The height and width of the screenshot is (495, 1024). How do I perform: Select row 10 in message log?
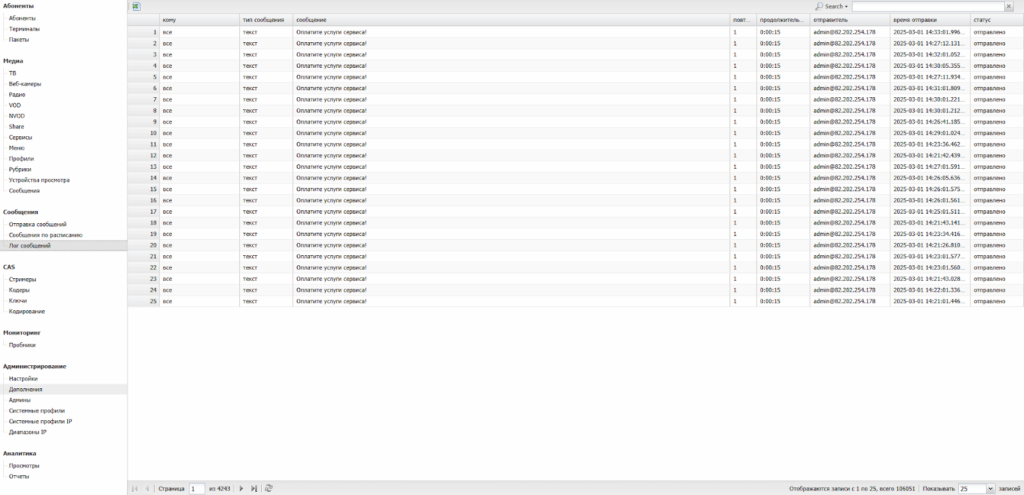pos(500,132)
